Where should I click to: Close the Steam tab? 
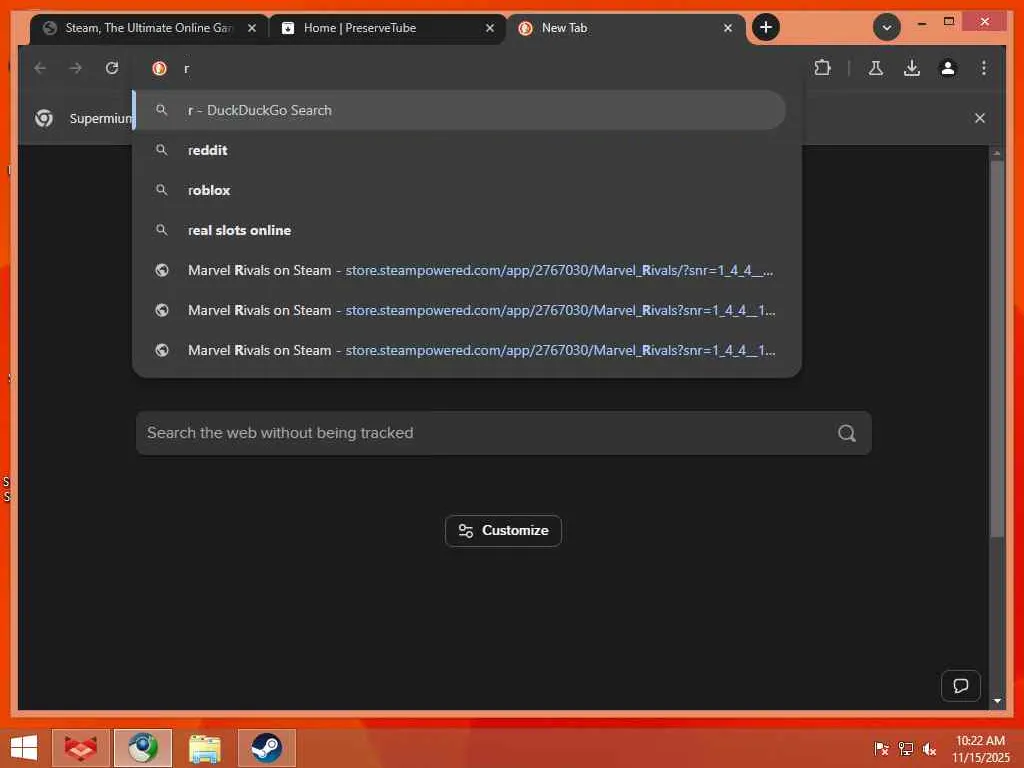coord(251,28)
